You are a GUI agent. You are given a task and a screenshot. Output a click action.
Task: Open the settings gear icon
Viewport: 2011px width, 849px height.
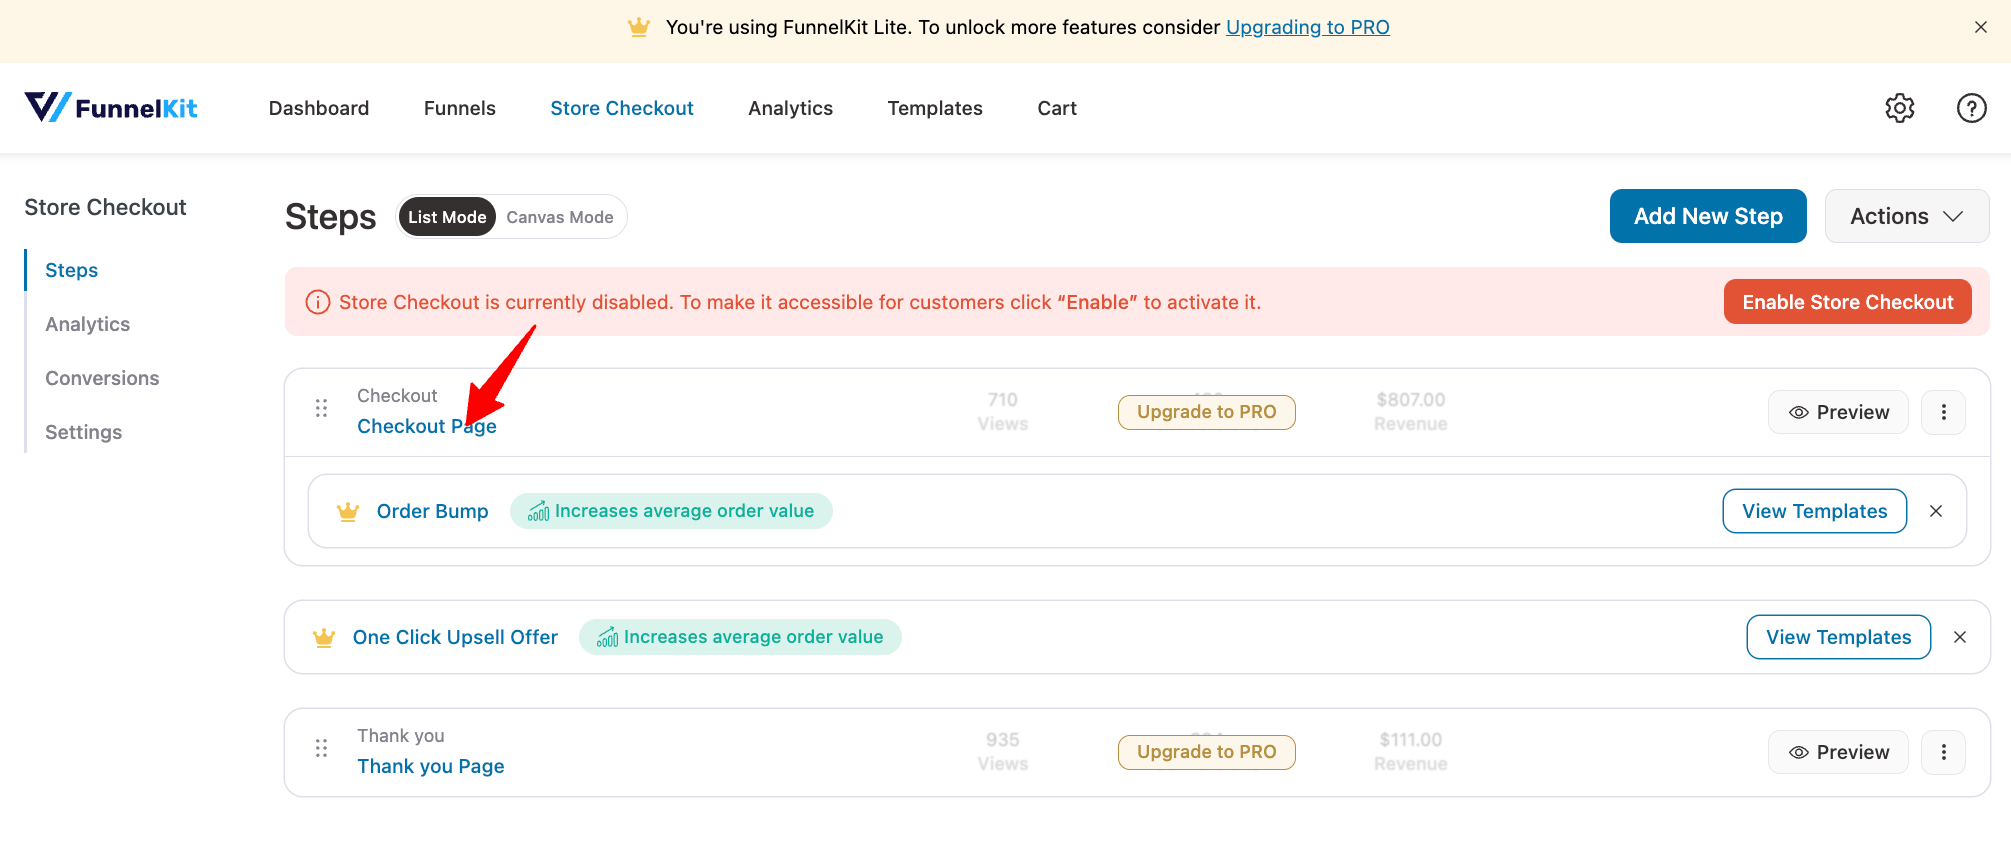(x=1899, y=108)
